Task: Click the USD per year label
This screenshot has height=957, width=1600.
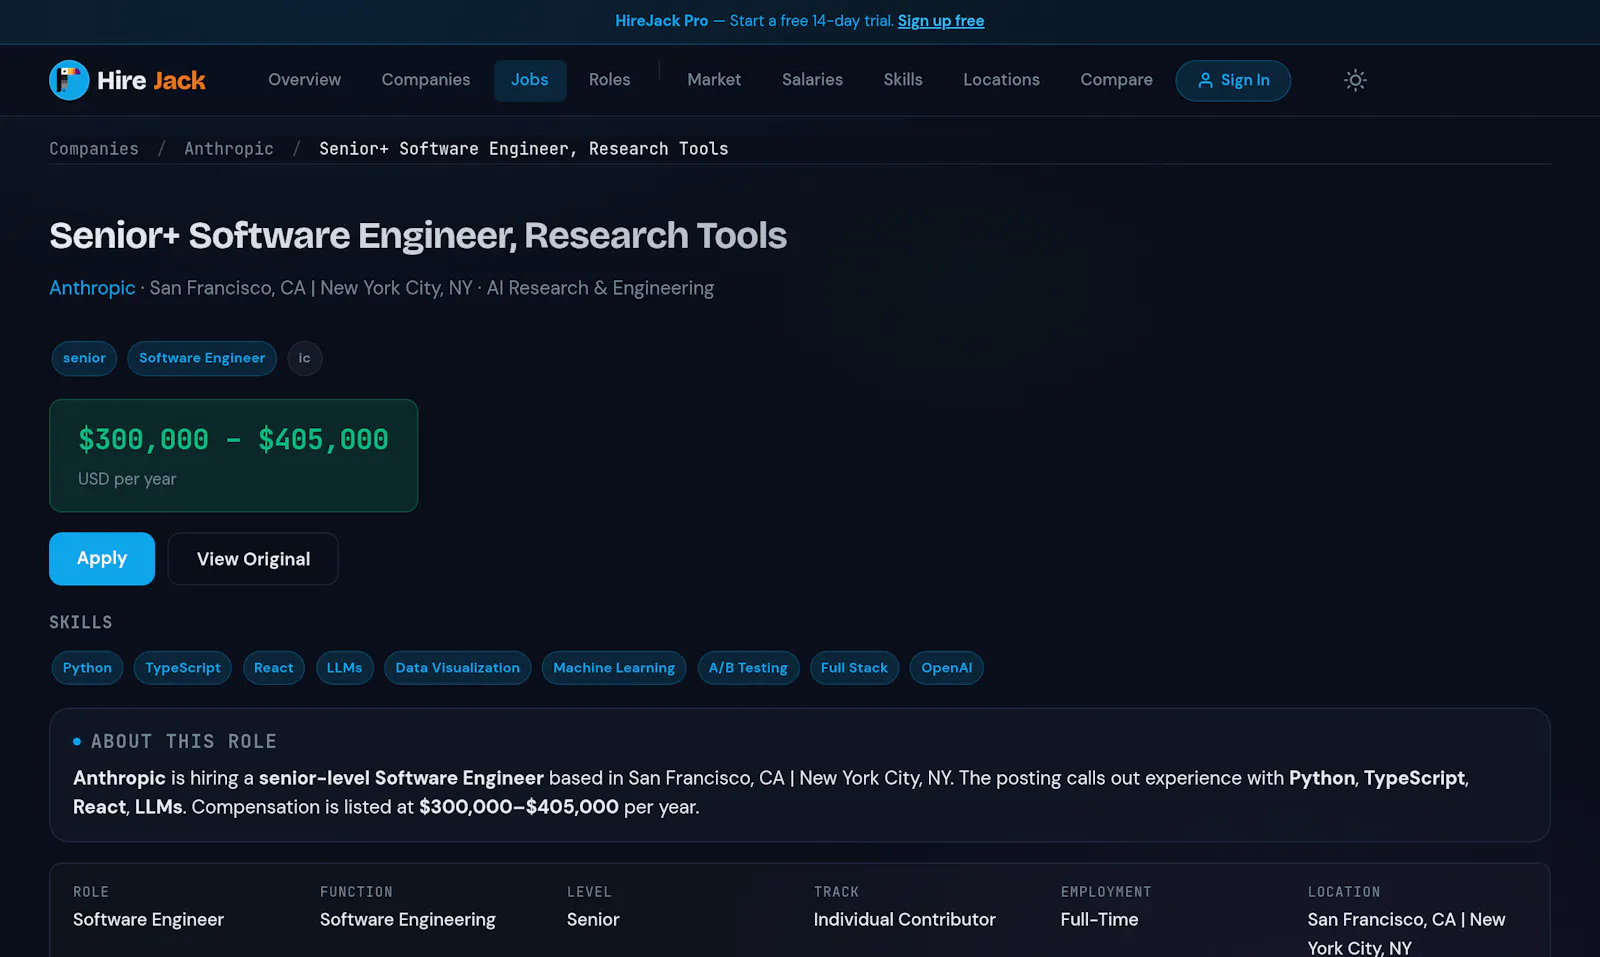Action: 127,480
